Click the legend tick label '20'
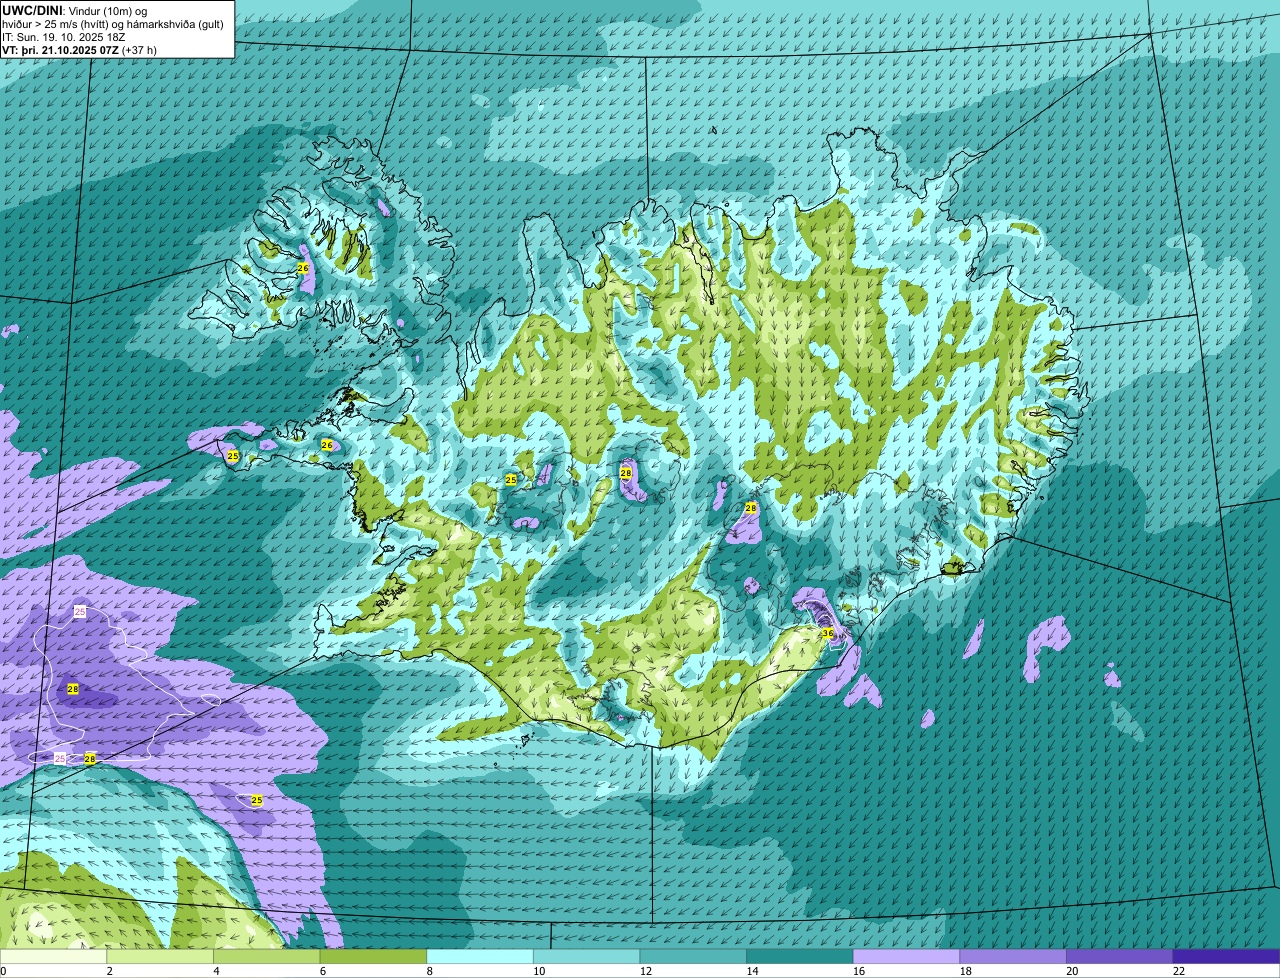This screenshot has width=1280, height=978. tap(1072, 971)
